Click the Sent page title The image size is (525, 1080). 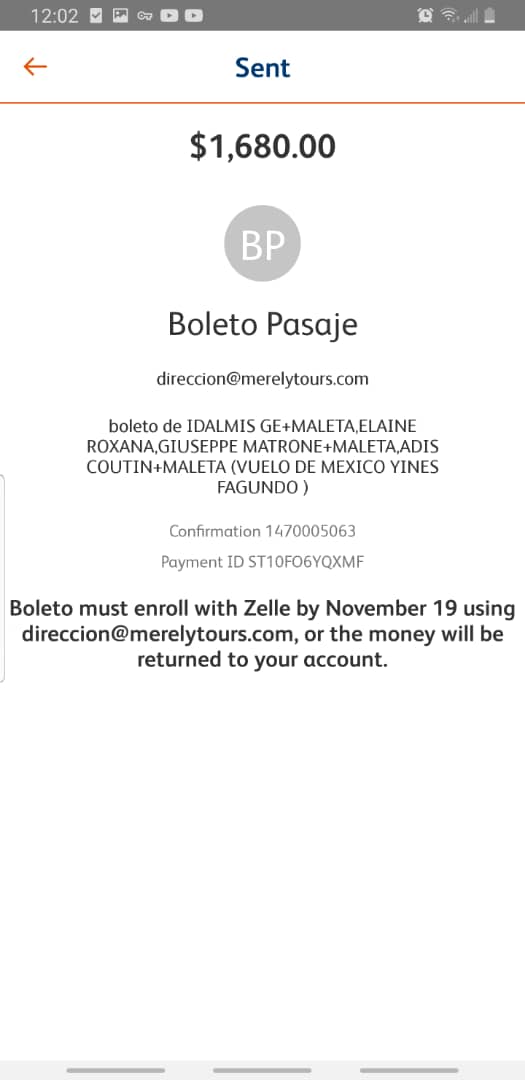tap(262, 68)
